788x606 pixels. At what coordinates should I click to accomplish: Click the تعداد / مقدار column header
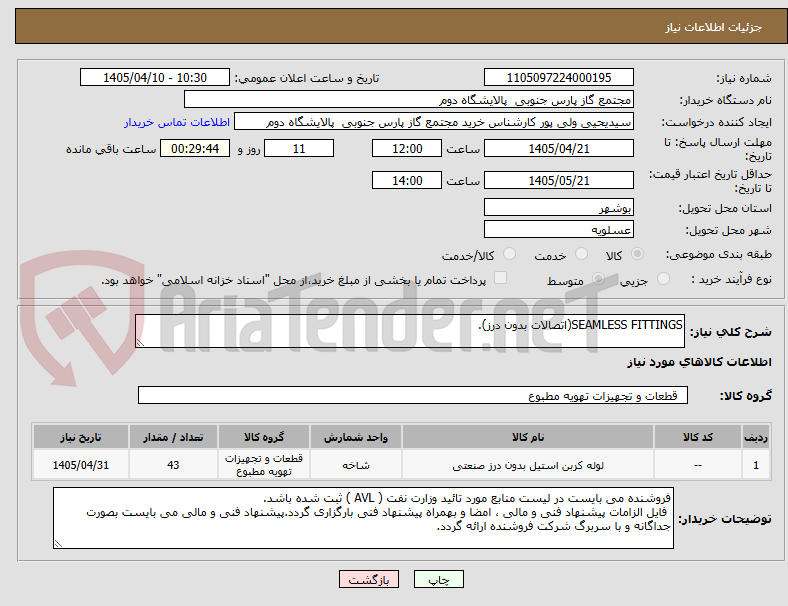coord(173,437)
